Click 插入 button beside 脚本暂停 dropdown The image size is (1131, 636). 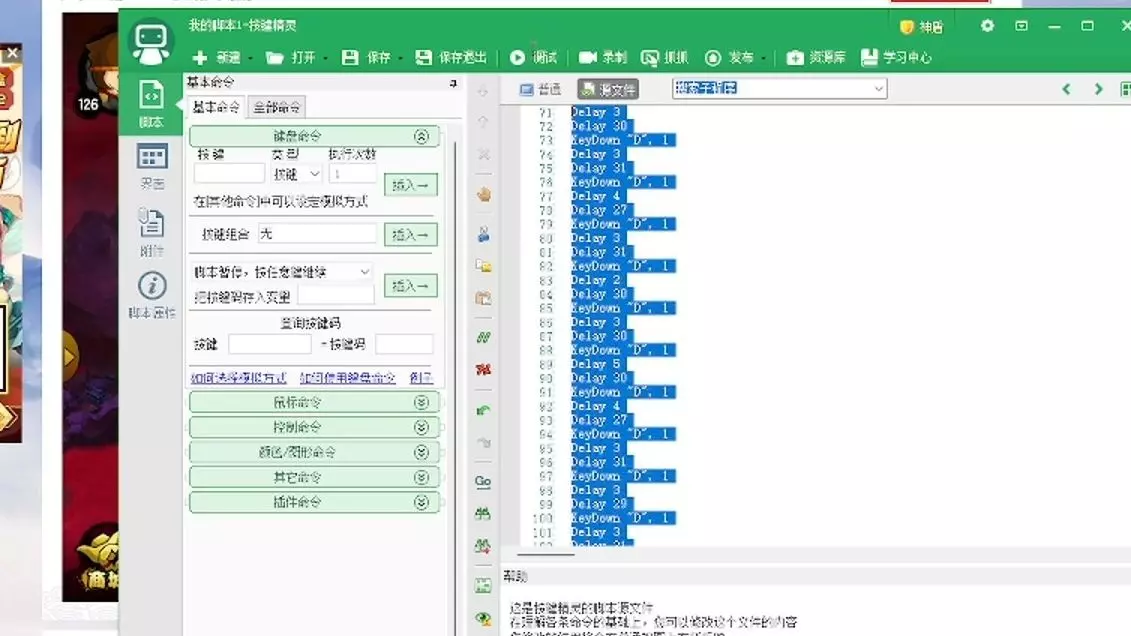point(410,286)
